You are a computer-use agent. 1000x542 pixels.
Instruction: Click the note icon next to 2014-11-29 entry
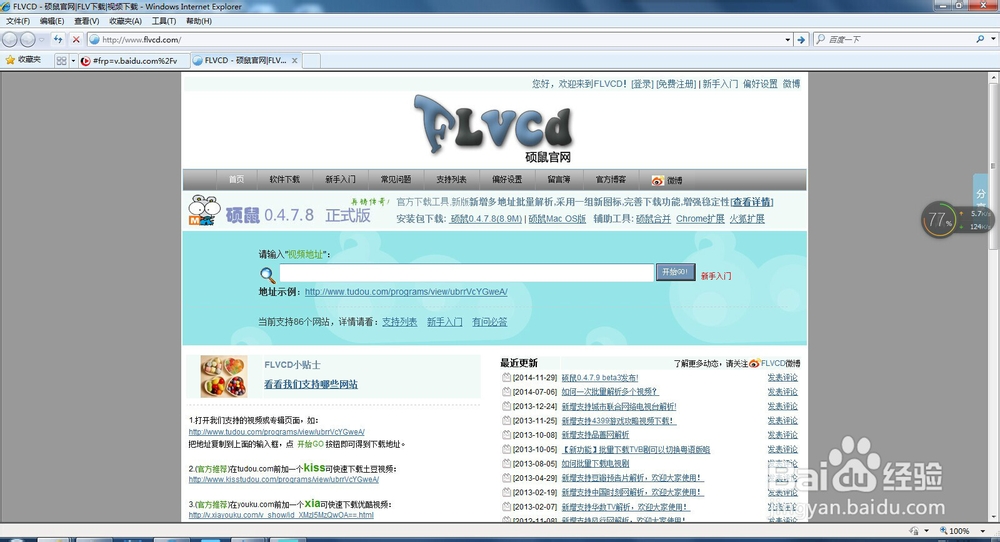tap(506, 377)
